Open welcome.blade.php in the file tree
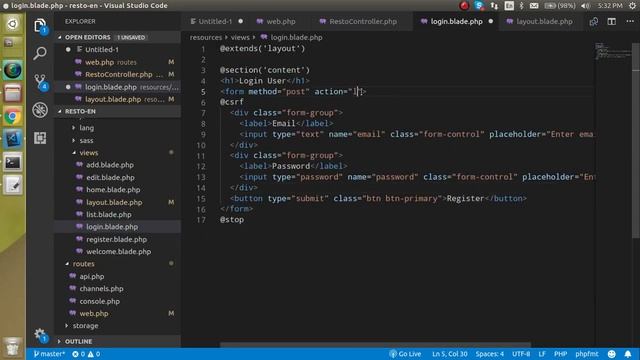640x360 pixels. (118, 251)
